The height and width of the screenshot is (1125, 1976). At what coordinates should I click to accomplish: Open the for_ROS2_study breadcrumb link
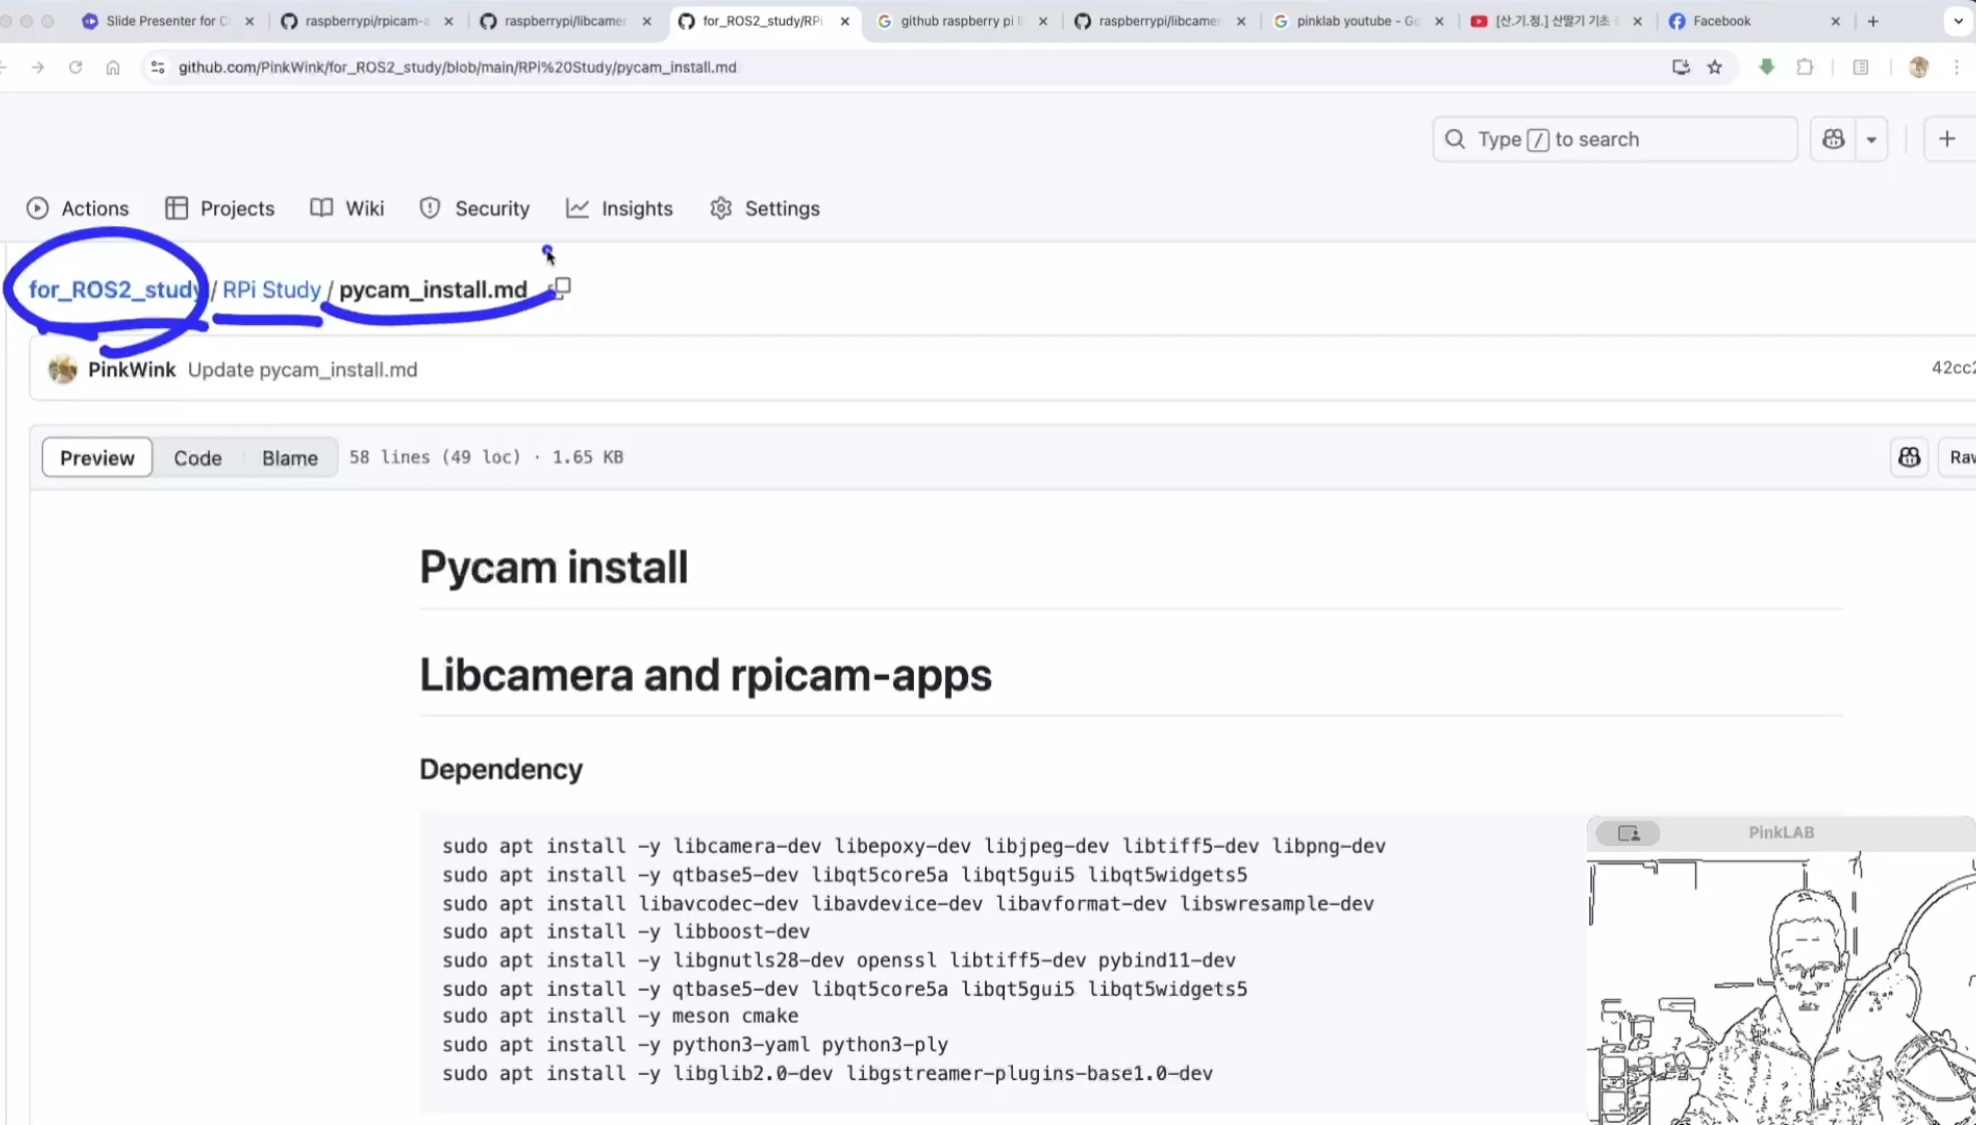(x=114, y=289)
